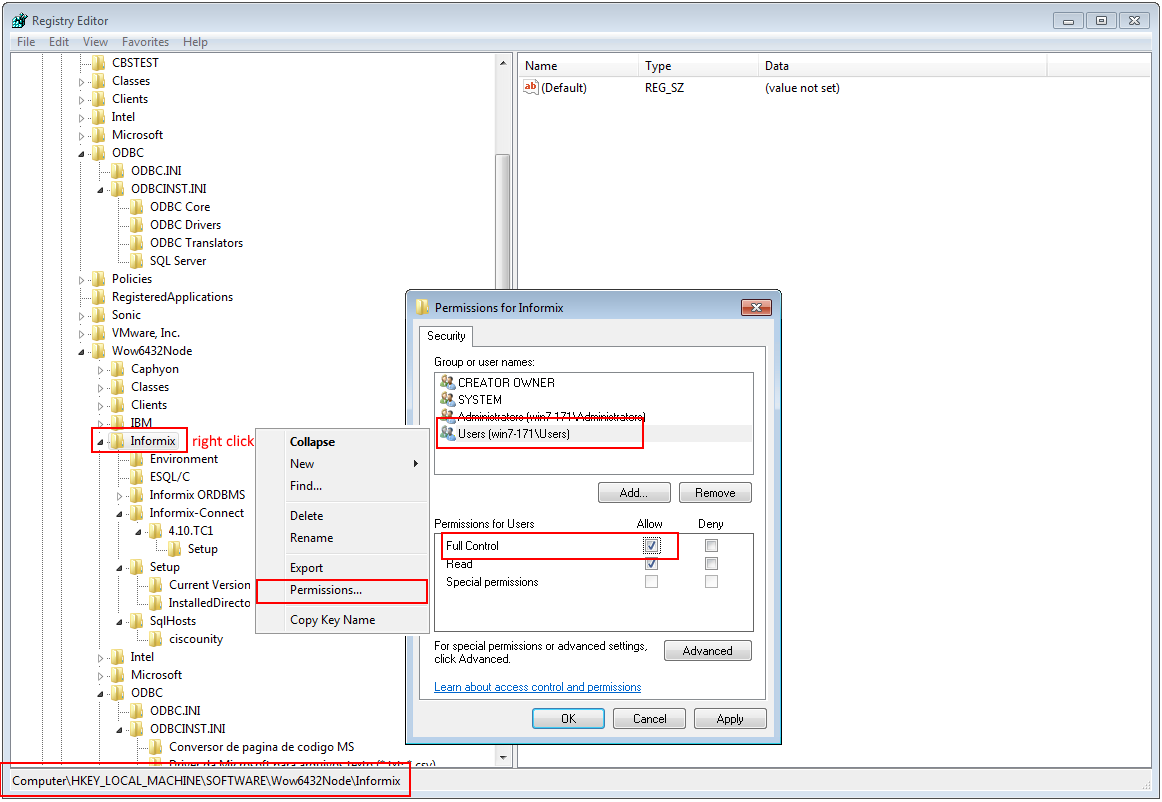Click the Environment folder icon
The width and height of the screenshot is (1162, 802).
click(x=137, y=459)
